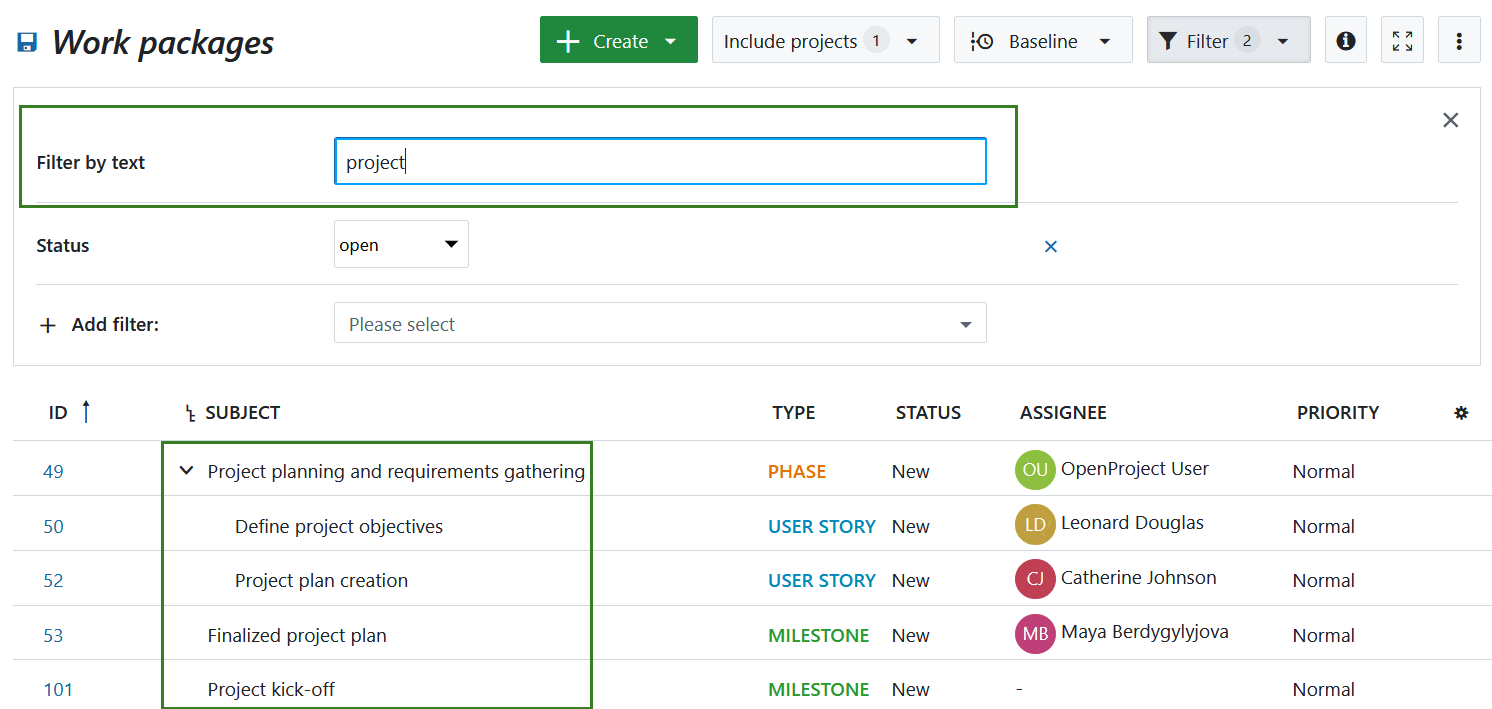Click the info icon in the toolbar
The image size is (1492, 709).
pos(1345,40)
